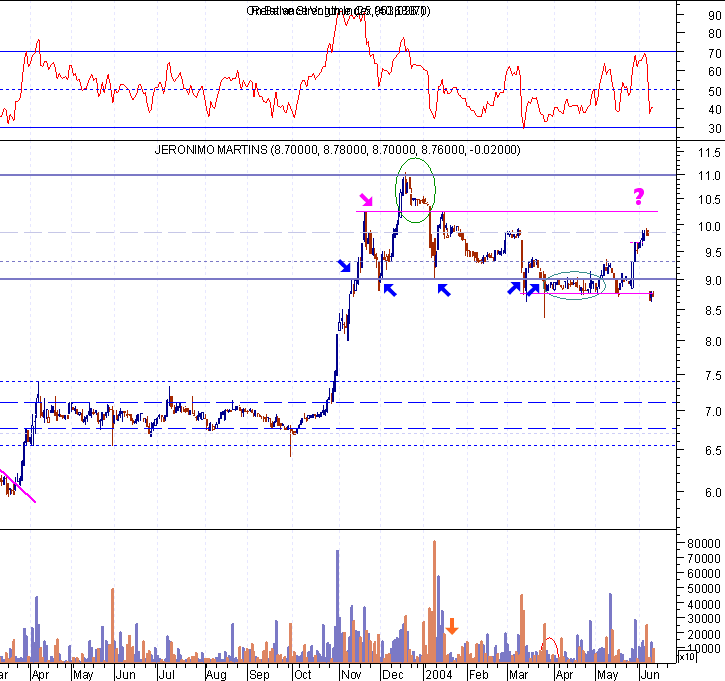Image resolution: width=725 pixels, height=681 pixels.
Task: Click the 8.5 price axis label
Action: point(713,311)
